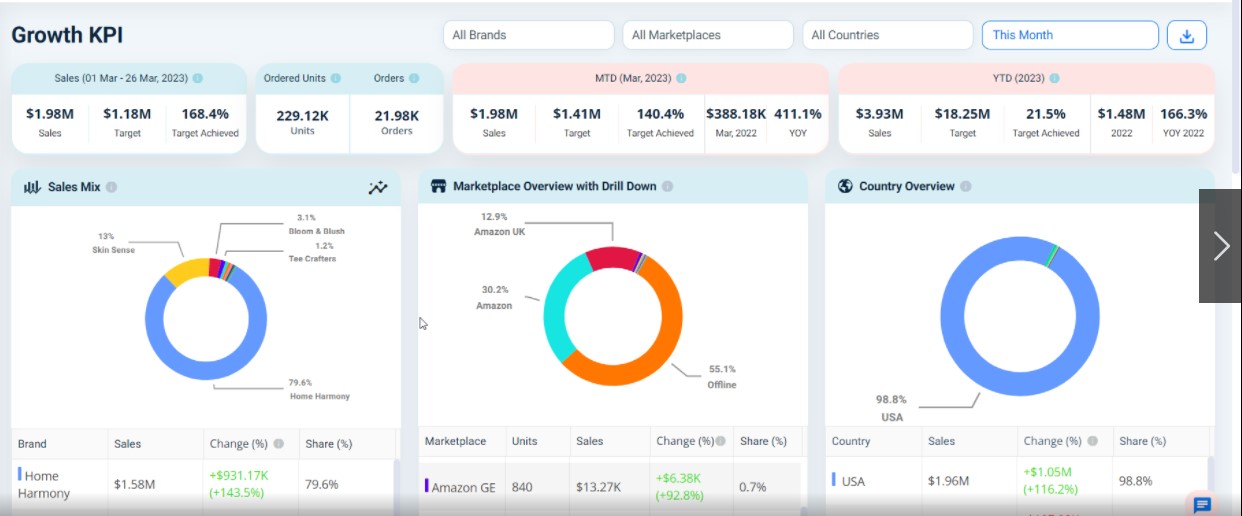Click the $1.18M Target value
1242x516 pixels.
(x=127, y=113)
